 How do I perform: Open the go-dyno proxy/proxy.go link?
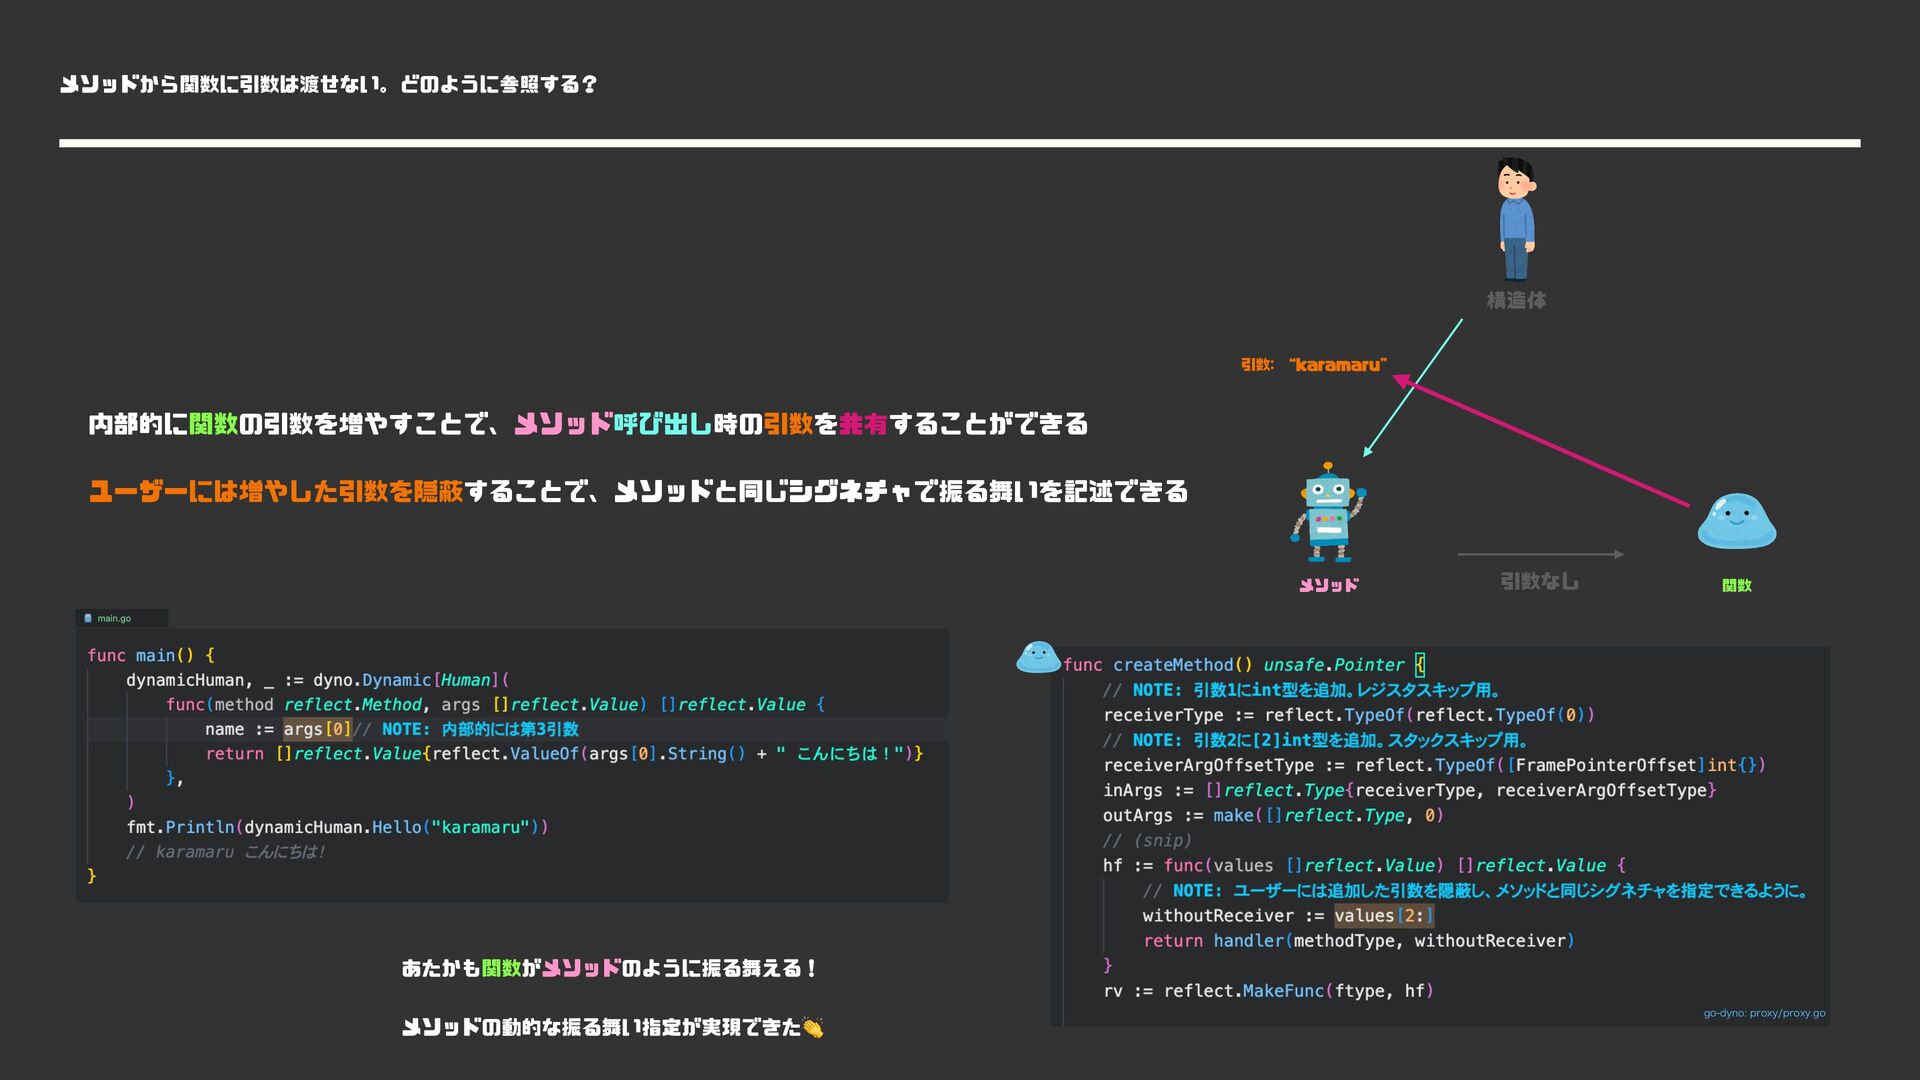1764,1013
